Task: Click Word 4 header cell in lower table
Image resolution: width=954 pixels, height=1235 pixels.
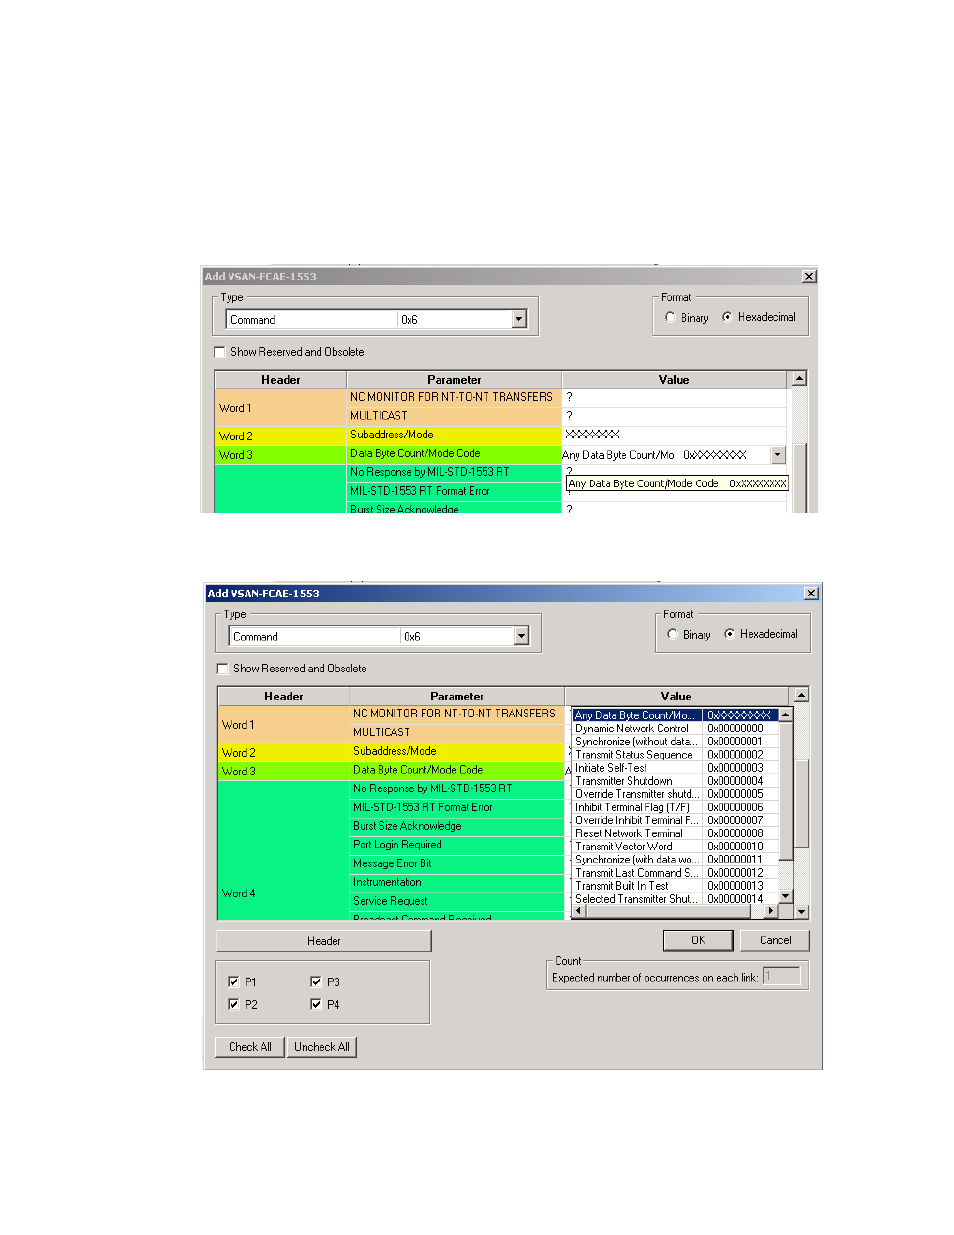Action: [x=282, y=851]
